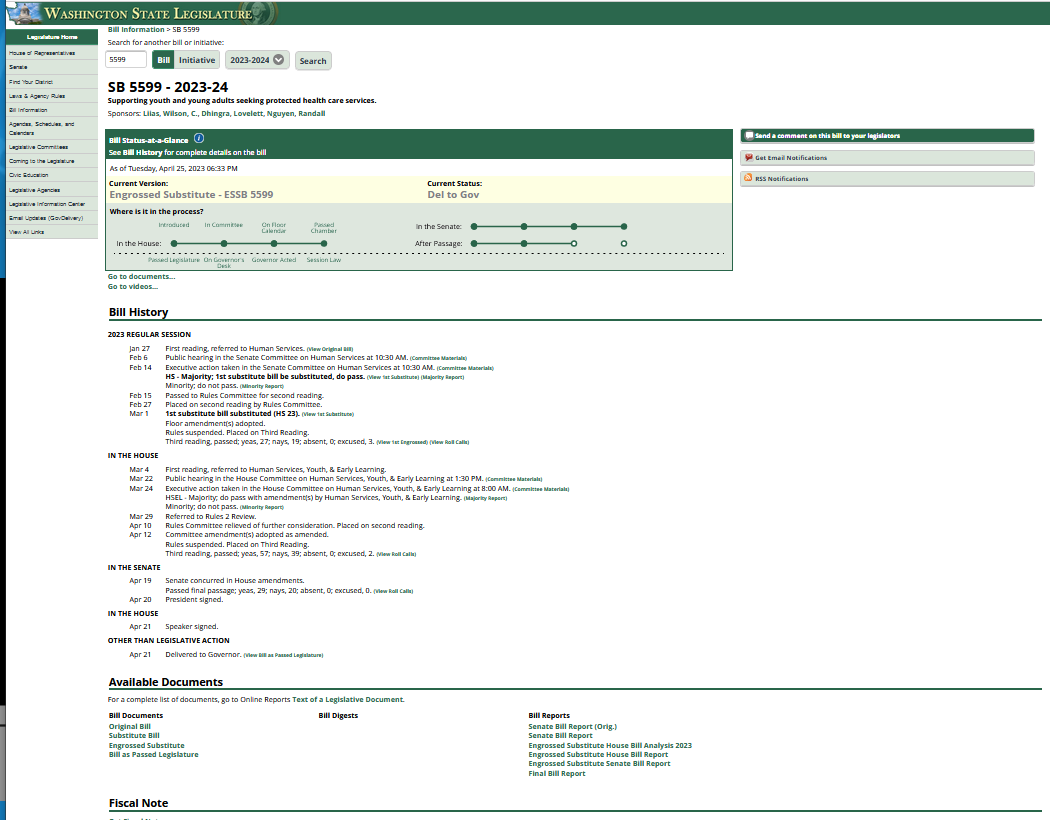This screenshot has width=1050, height=820.
Task: Click the Search button
Action: pos(313,61)
